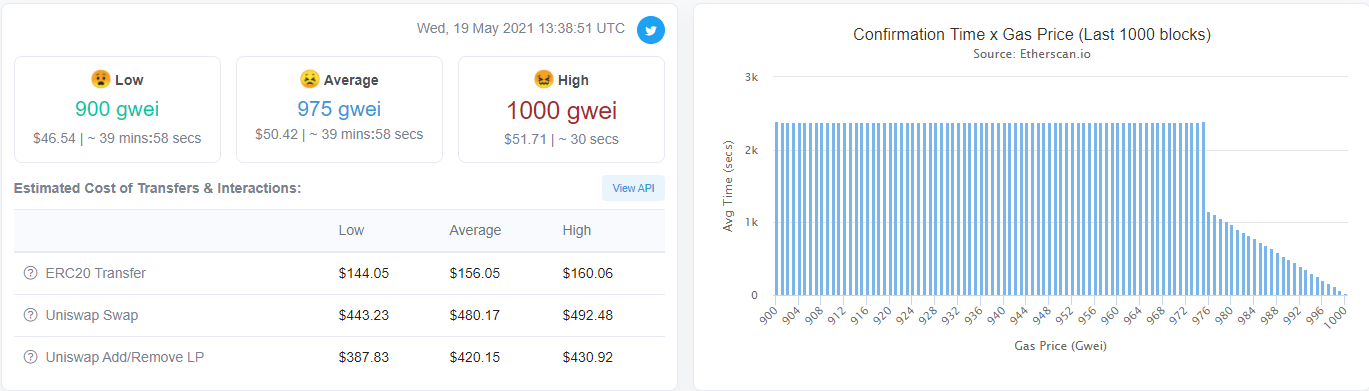Screen dimensions: 1369x391
Task: Click the Average gas emoji icon
Action: click(x=309, y=80)
